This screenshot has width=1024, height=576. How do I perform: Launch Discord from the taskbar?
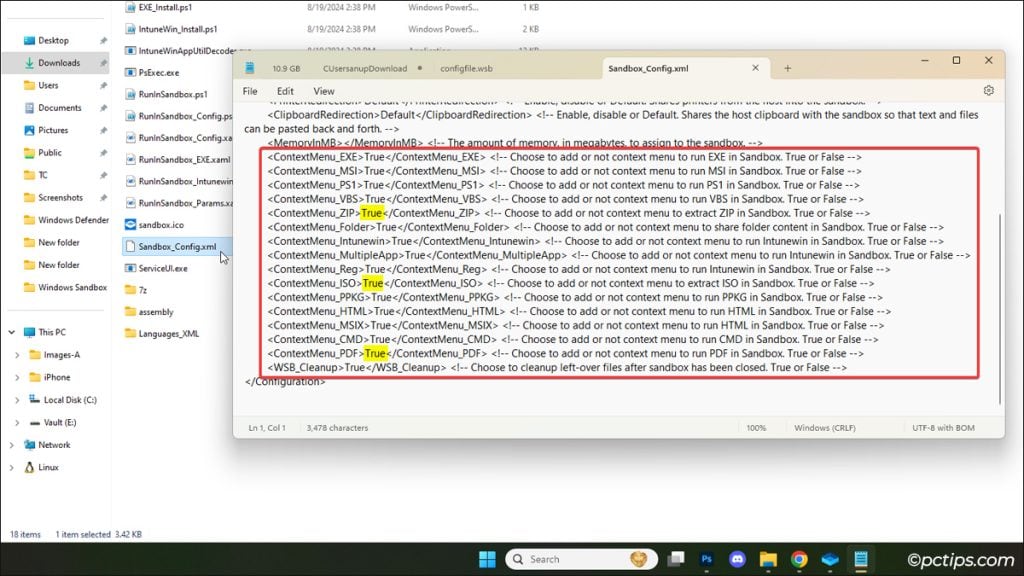tap(737, 559)
